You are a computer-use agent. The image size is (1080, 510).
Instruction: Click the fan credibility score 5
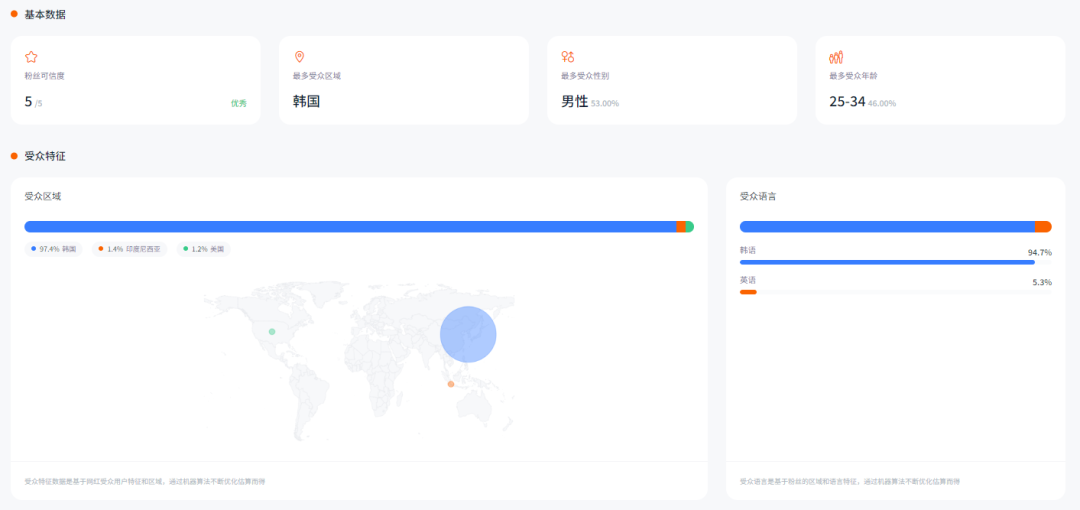pos(28,102)
